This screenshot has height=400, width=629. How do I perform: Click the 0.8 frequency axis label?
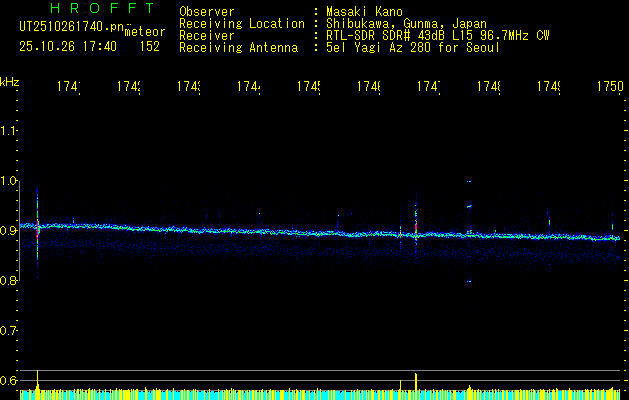8,280
